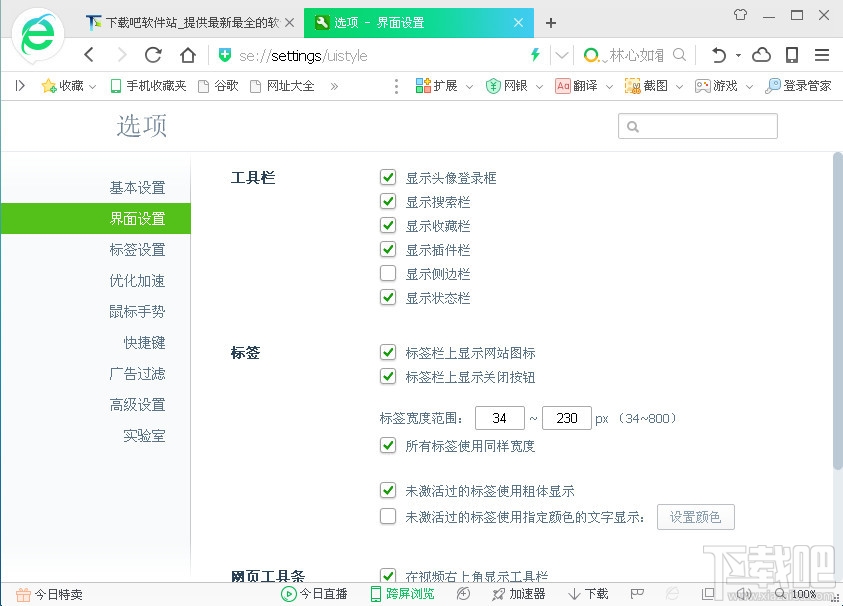Uncheck 显示插件栏 checkbox
Screen dimensions: 843x606
pos(388,249)
